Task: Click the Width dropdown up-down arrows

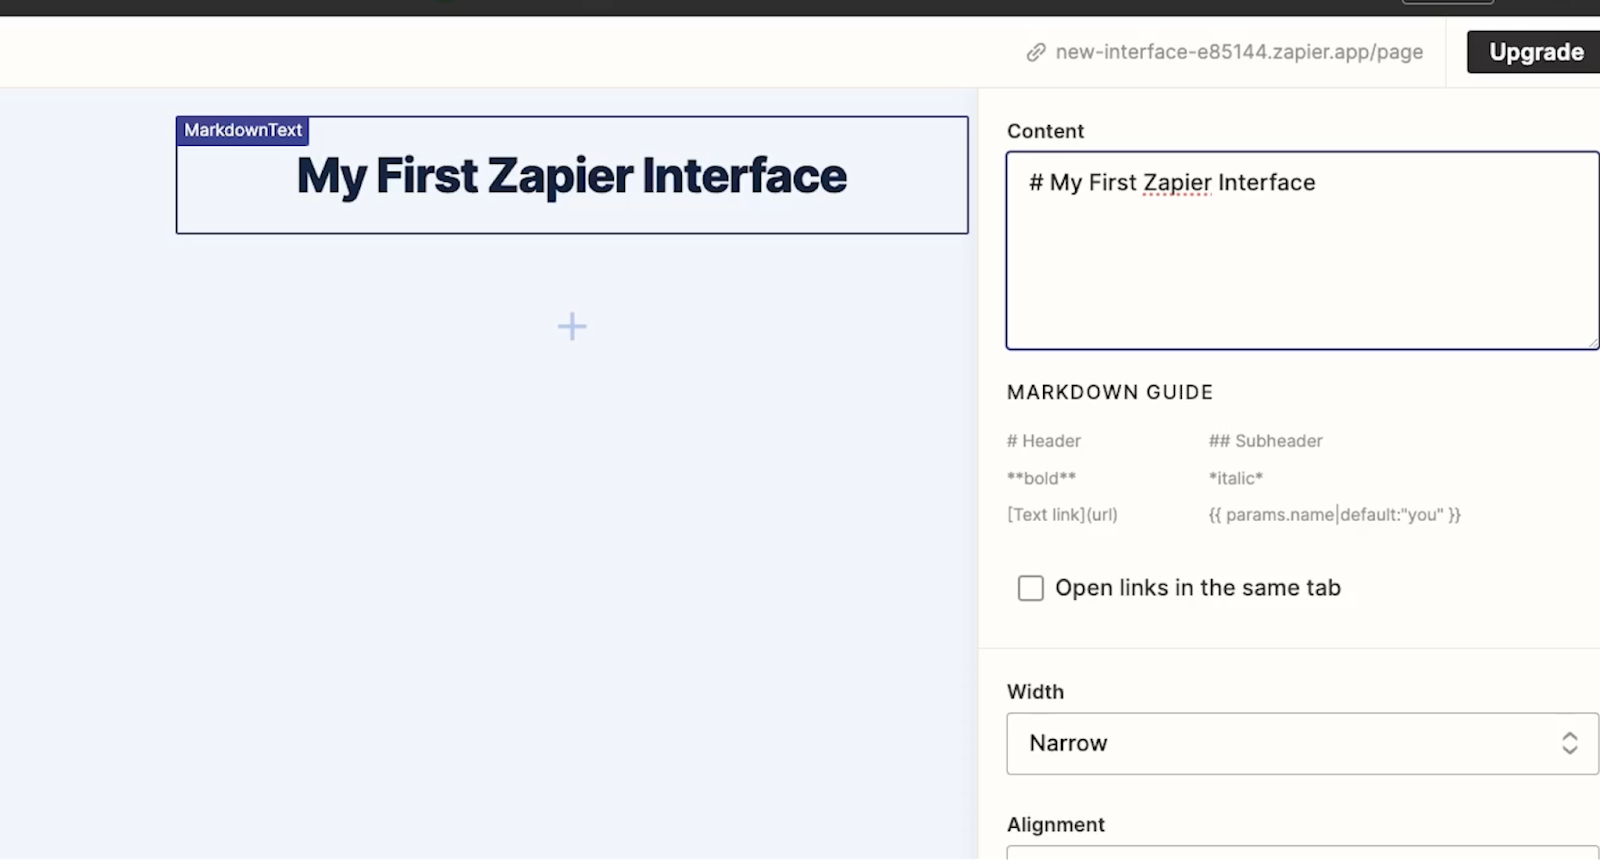Action: (1569, 743)
